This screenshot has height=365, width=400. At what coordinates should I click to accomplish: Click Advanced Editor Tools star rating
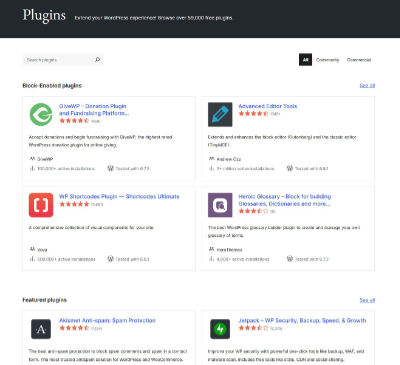pos(253,113)
